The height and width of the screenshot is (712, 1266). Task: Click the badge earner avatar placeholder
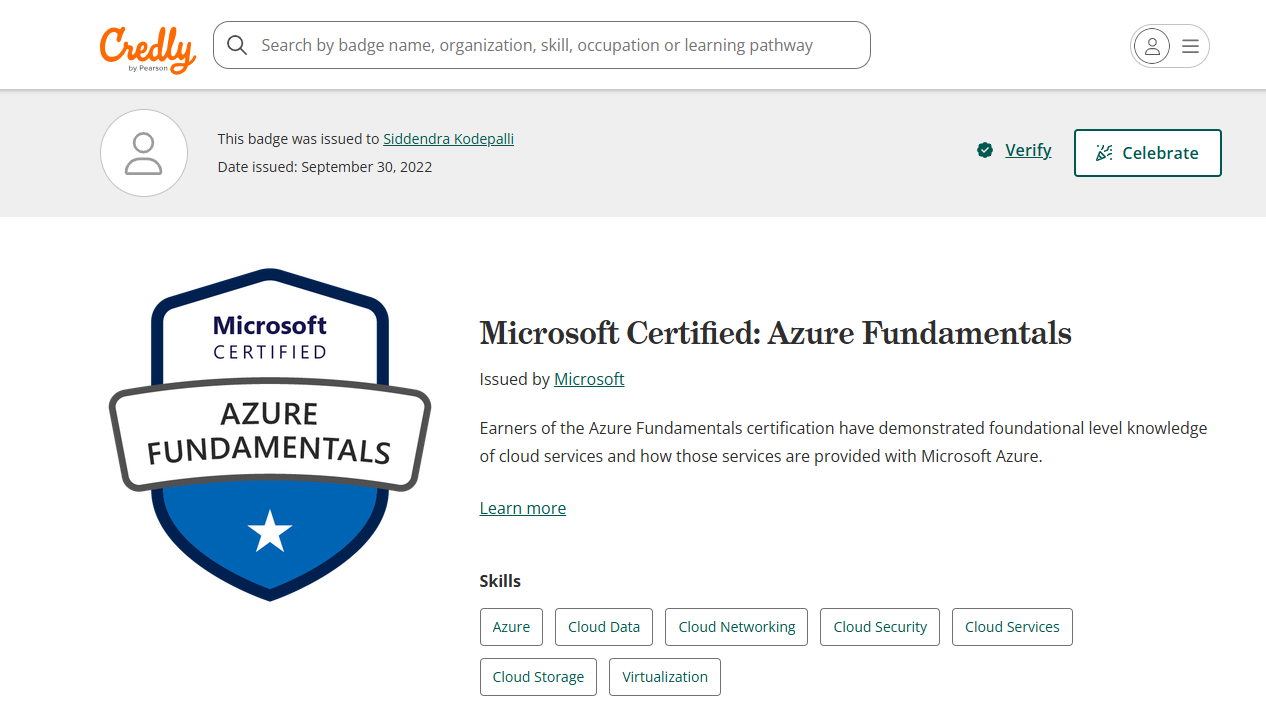point(144,153)
